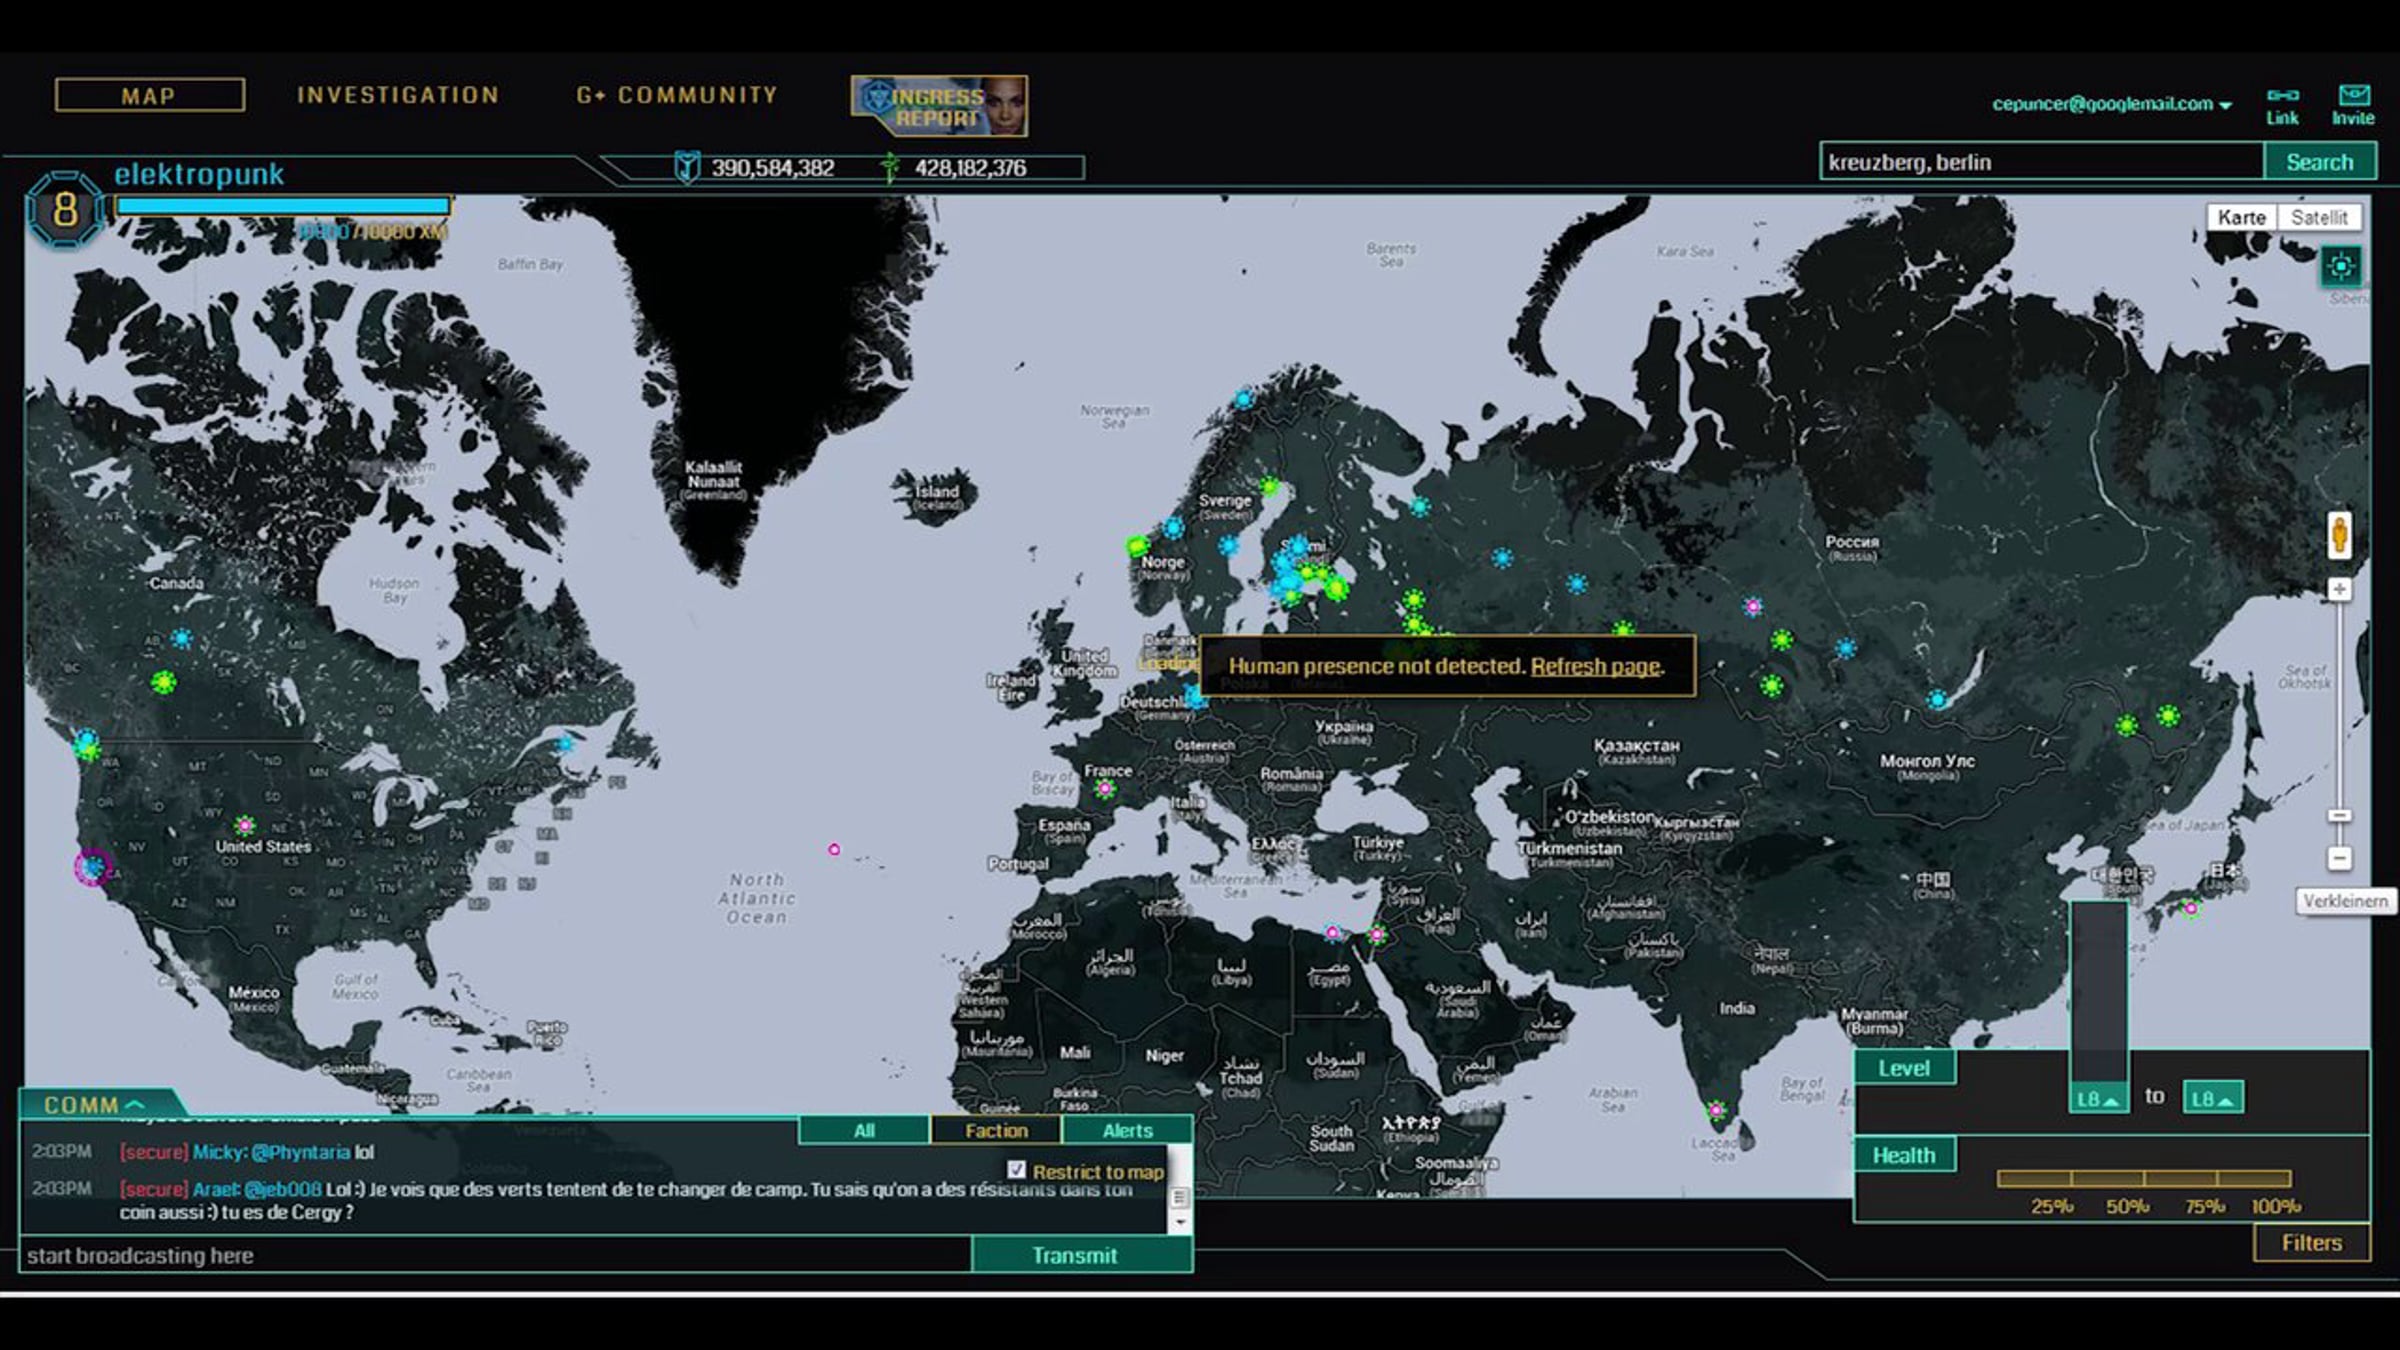2400x1350 pixels.
Task: Click the 428,182,376 Enlightened score
Action: (970, 168)
